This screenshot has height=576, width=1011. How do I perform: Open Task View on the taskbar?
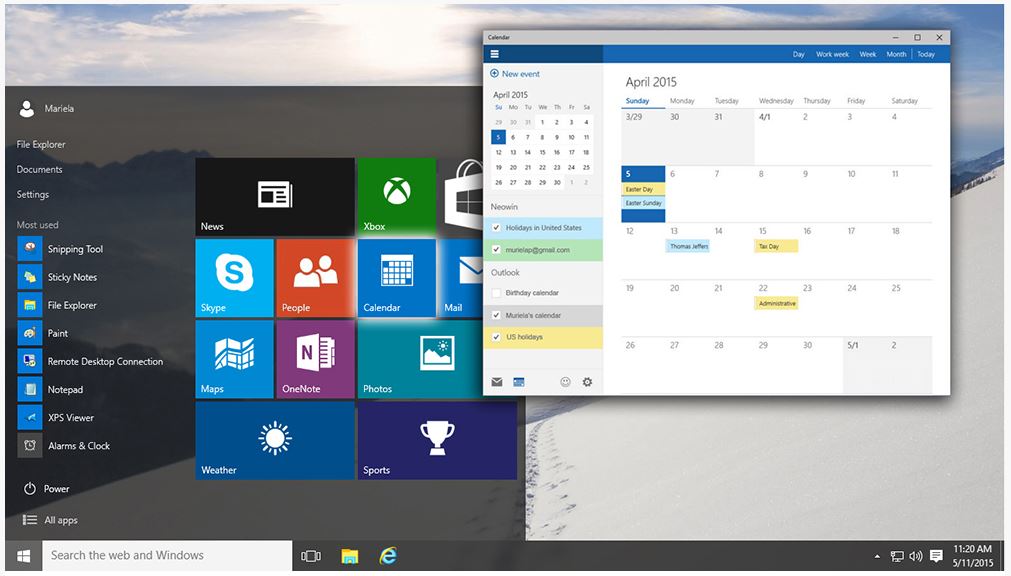point(311,555)
